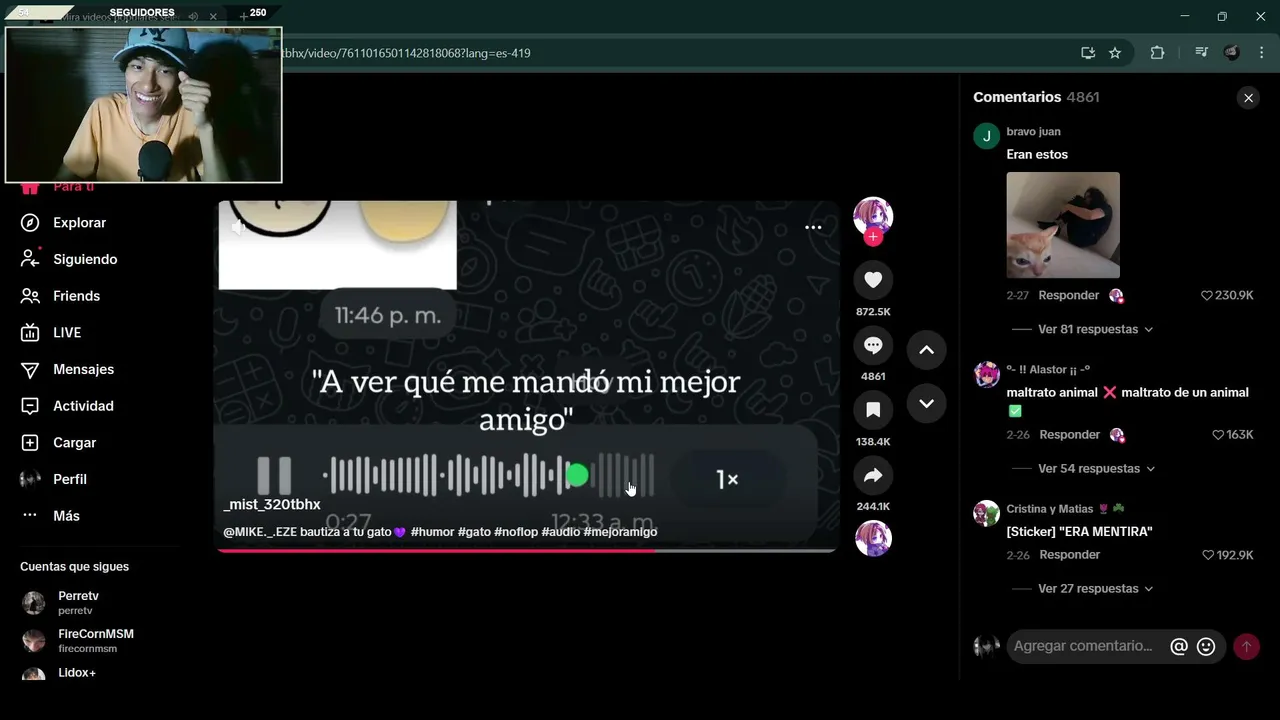The width and height of the screenshot is (1280, 720).
Task: Open Perfil in the sidebar
Action: 55,479
